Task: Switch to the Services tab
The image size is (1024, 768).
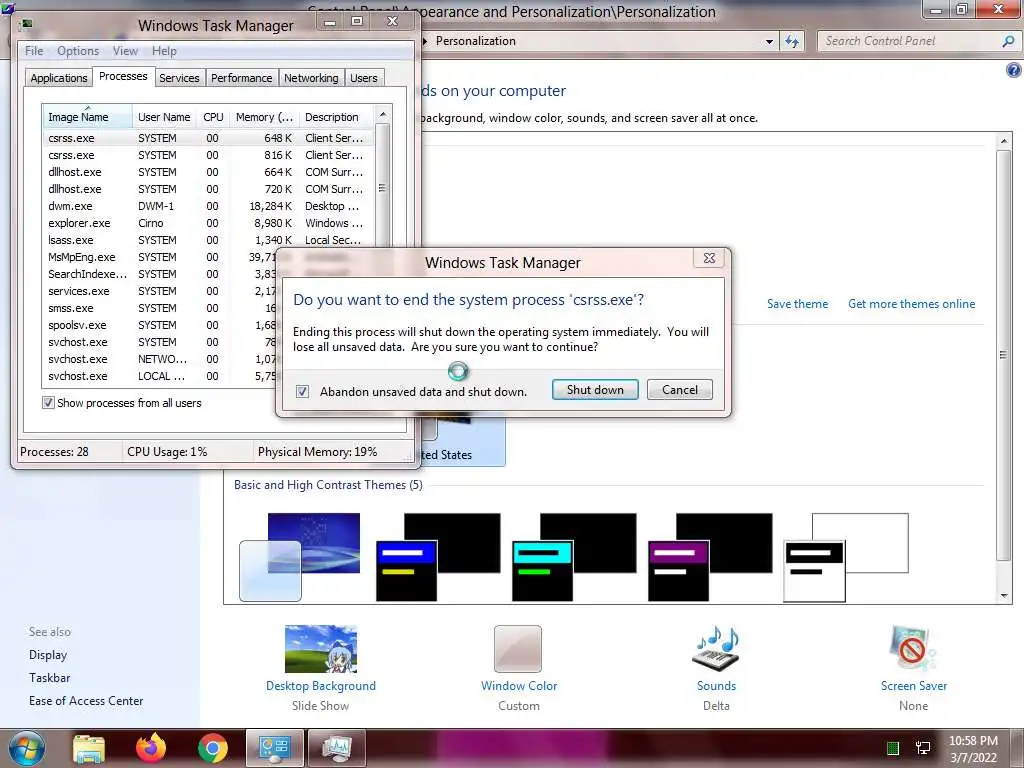Action: (x=179, y=78)
